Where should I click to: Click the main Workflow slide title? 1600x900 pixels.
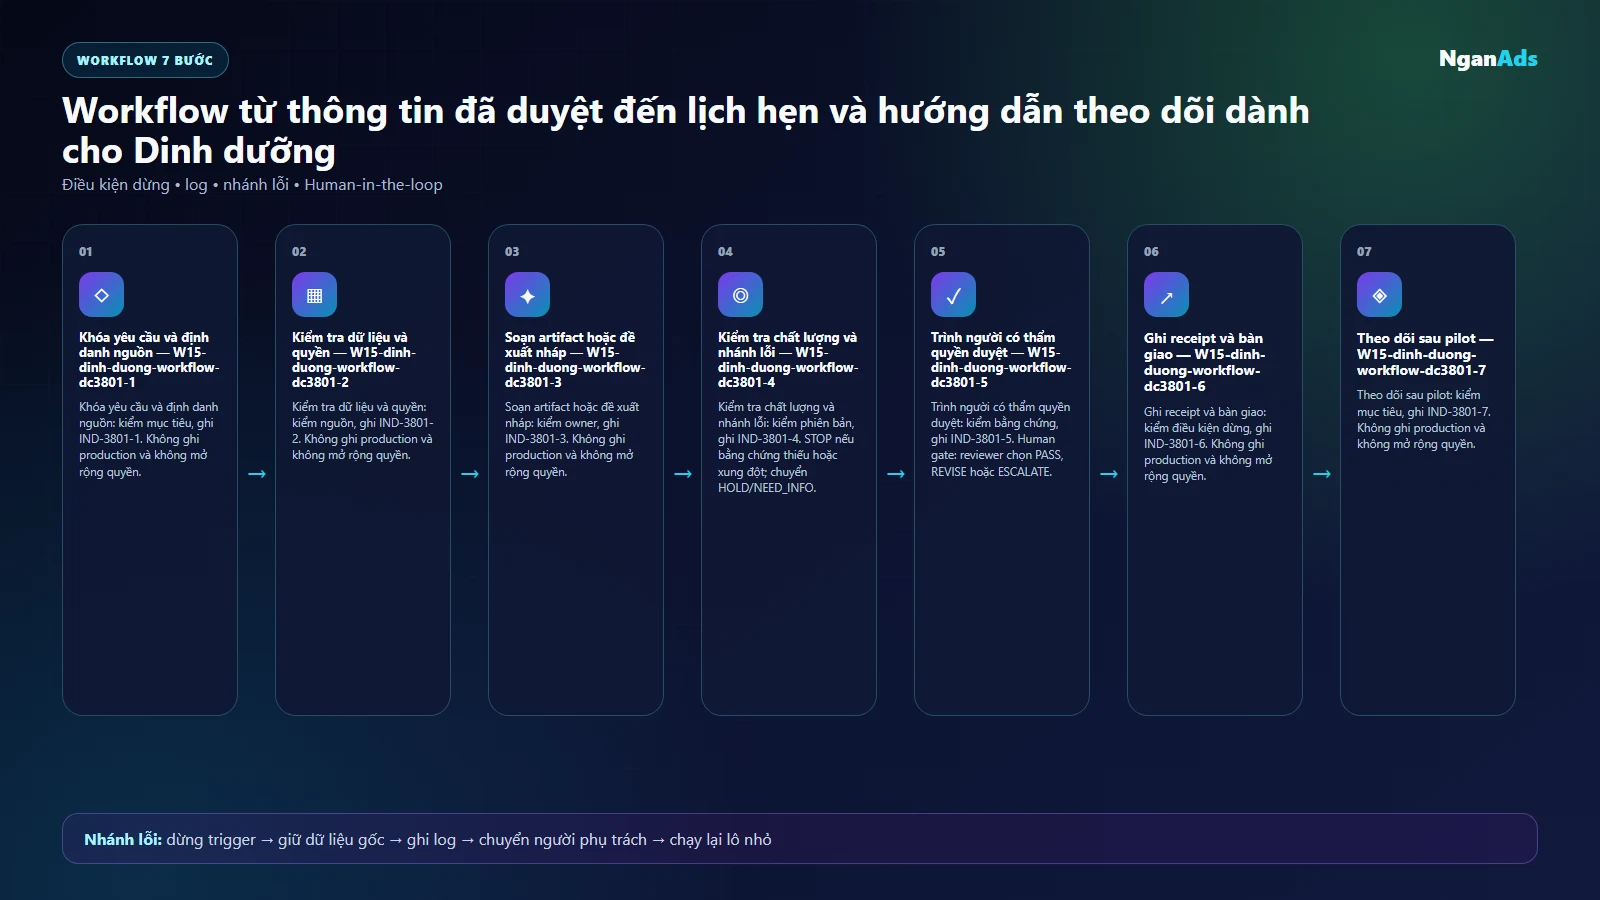coord(686,130)
